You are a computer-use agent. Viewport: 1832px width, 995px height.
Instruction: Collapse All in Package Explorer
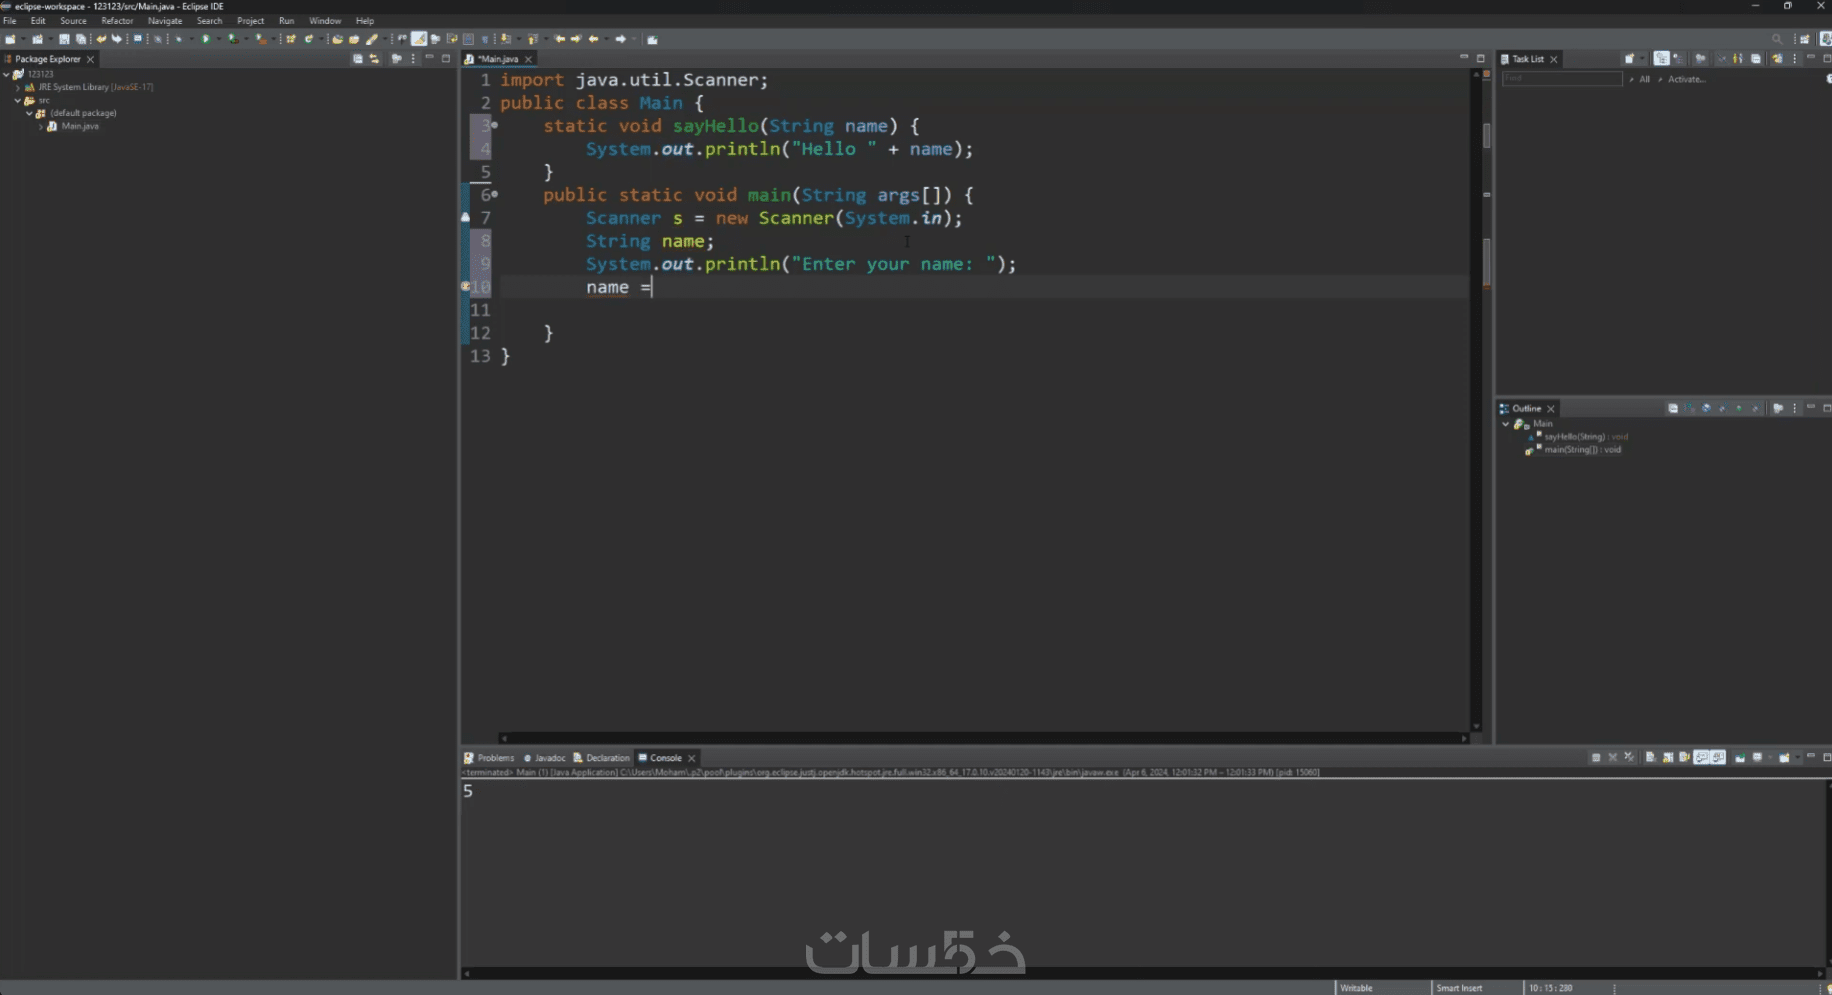click(x=358, y=59)
